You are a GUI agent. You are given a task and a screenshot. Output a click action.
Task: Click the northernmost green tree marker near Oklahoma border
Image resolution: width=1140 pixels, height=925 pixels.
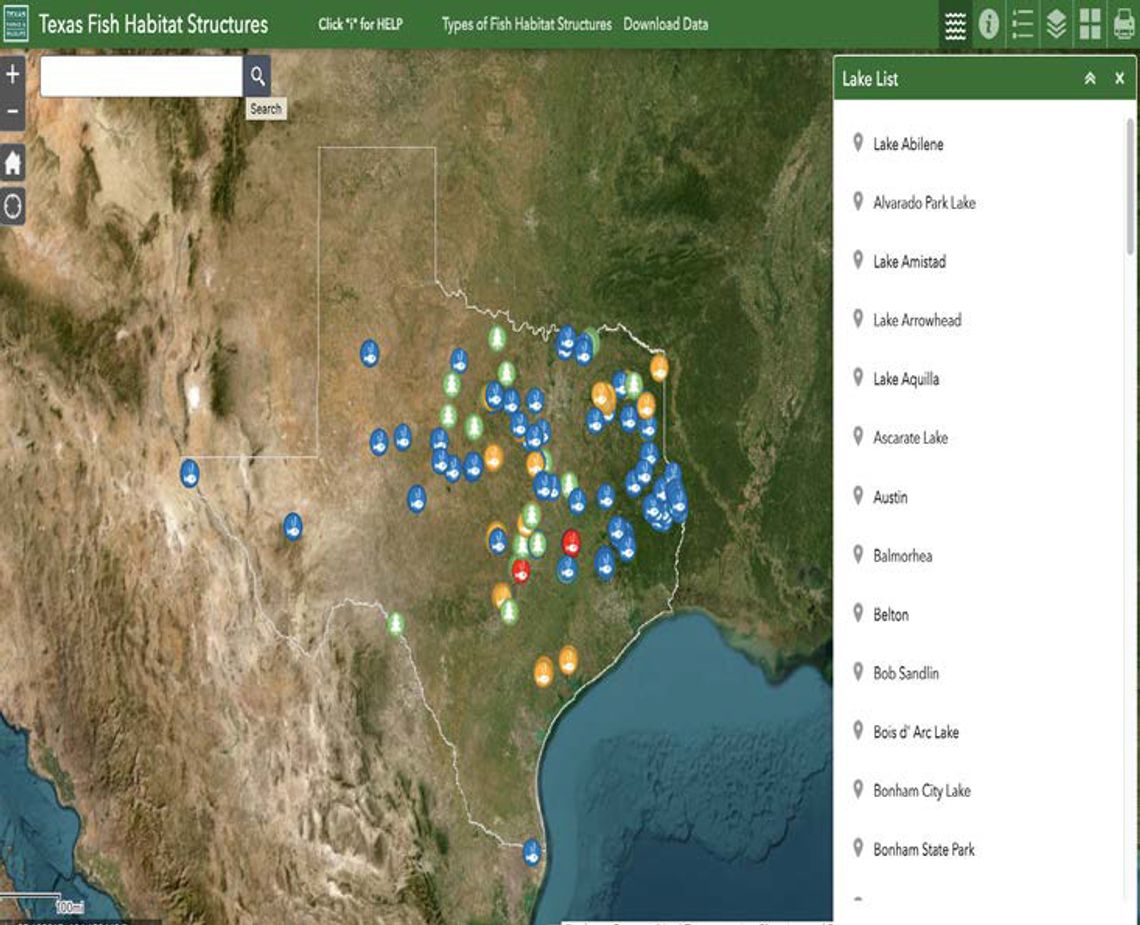pos(497,338)
